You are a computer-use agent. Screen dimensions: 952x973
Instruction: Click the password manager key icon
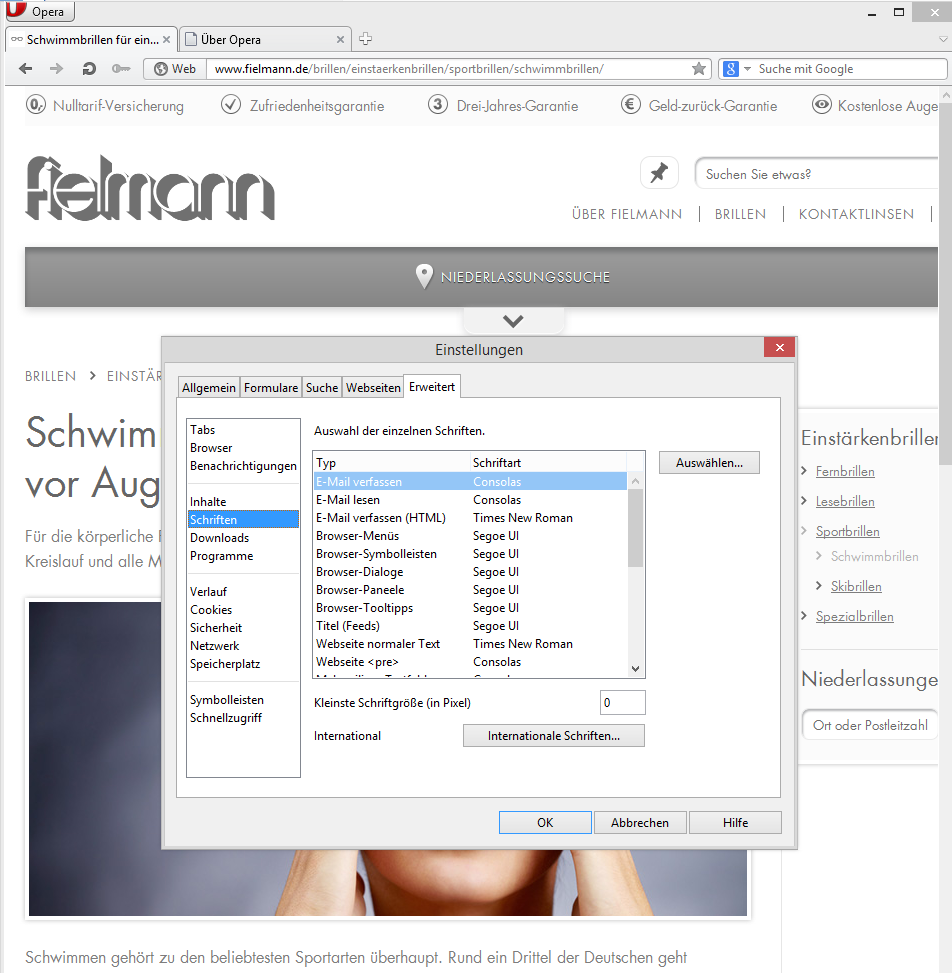coord(121,69)
